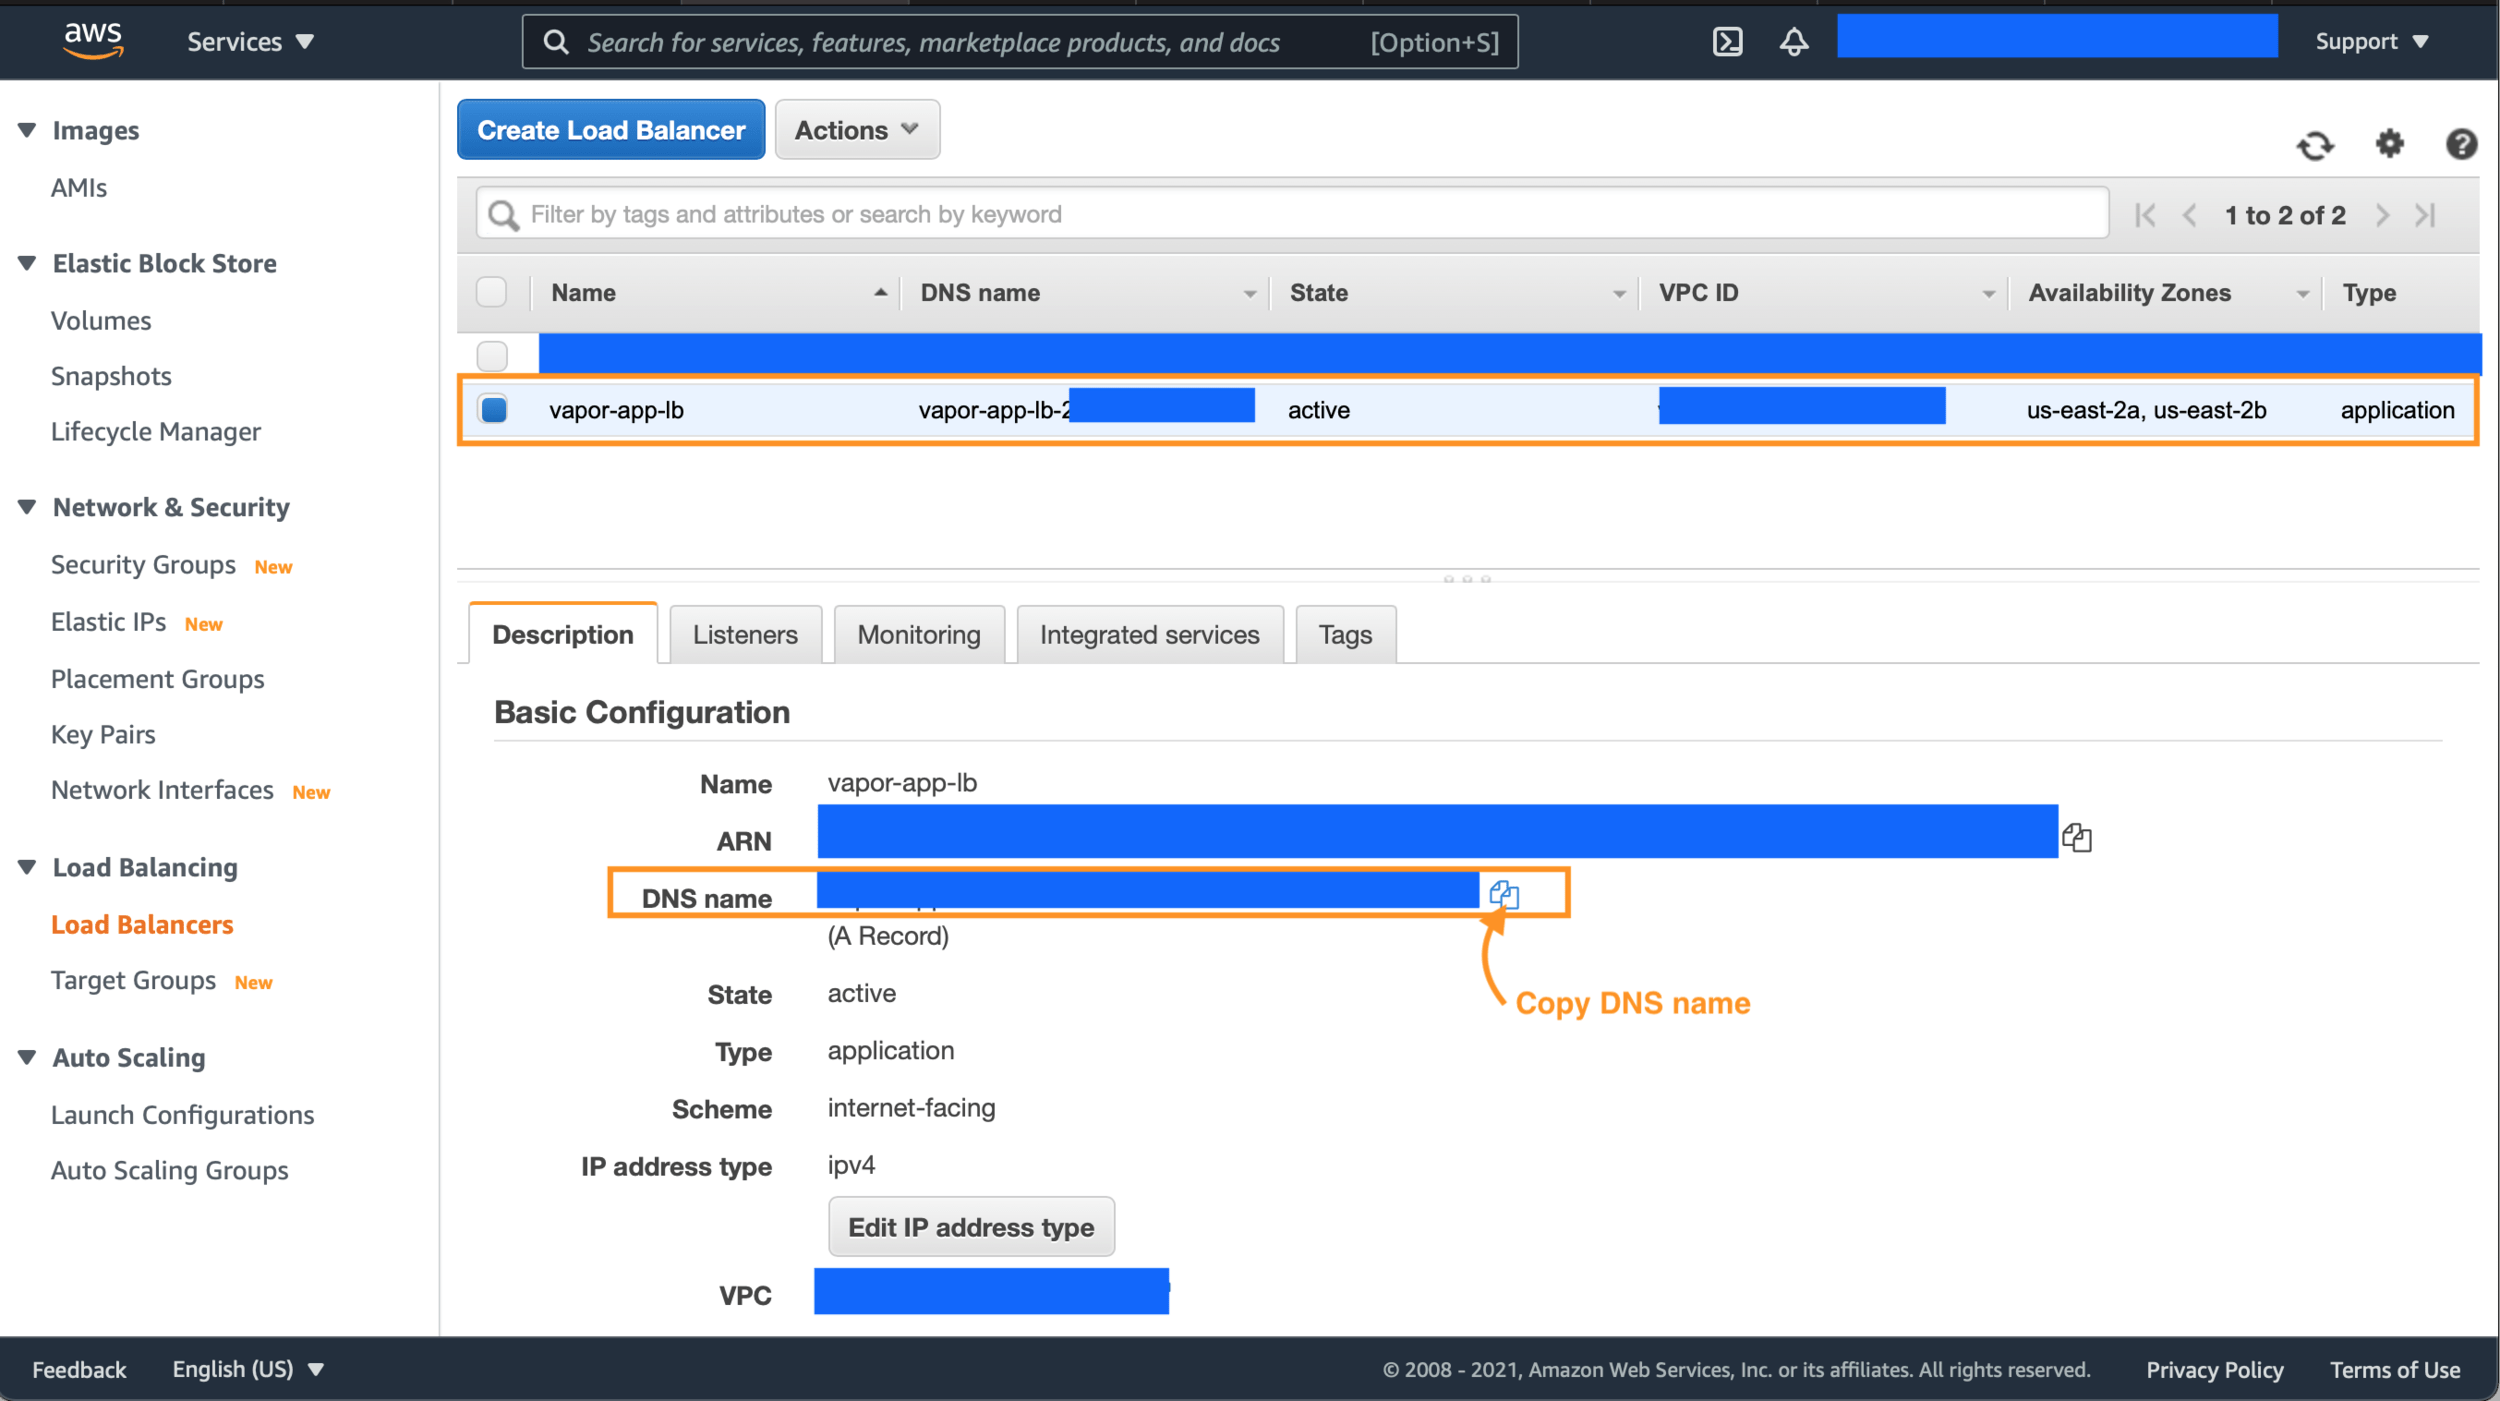Open table settings gear icon

[x=2389, y=144]
